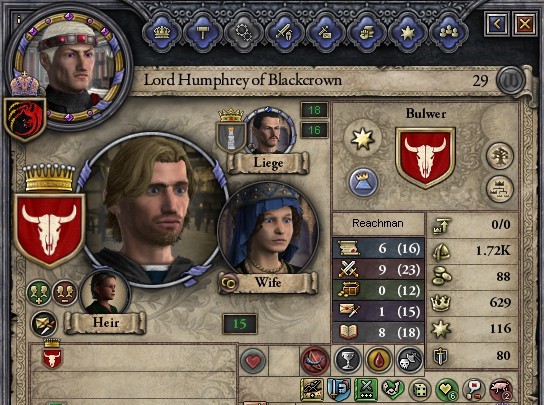Open the hammer laws tab
The image size is (544, 405).
click(202, 33)
